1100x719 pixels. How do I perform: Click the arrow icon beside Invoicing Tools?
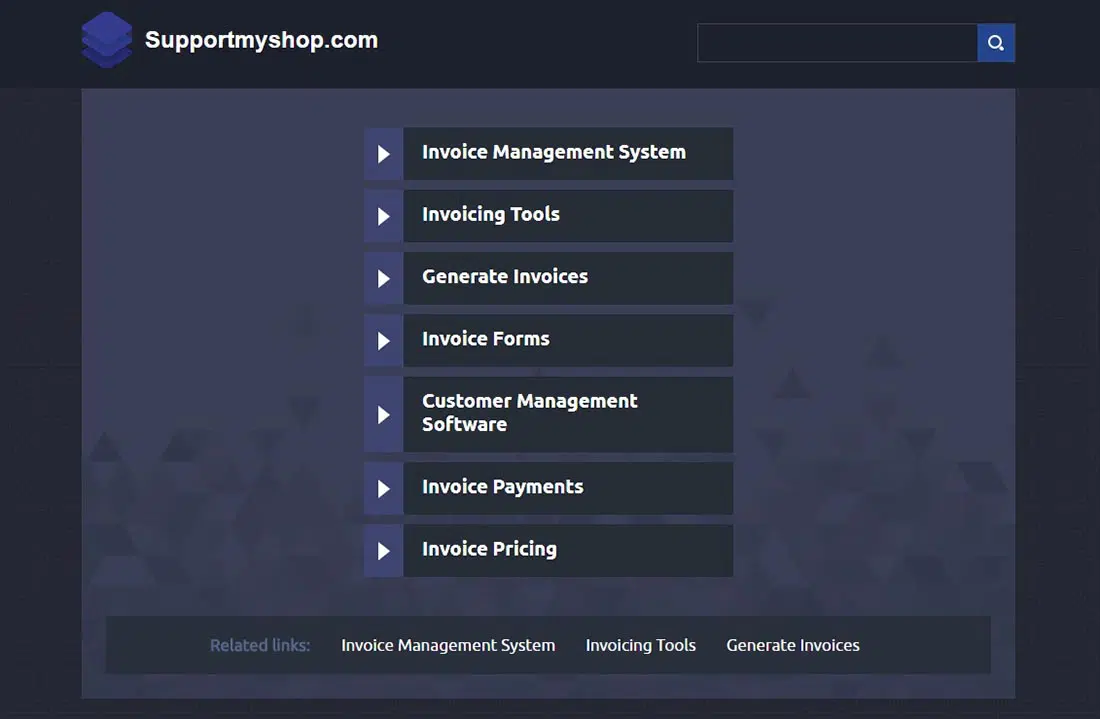pyautogui.click(x=384, y=216)
